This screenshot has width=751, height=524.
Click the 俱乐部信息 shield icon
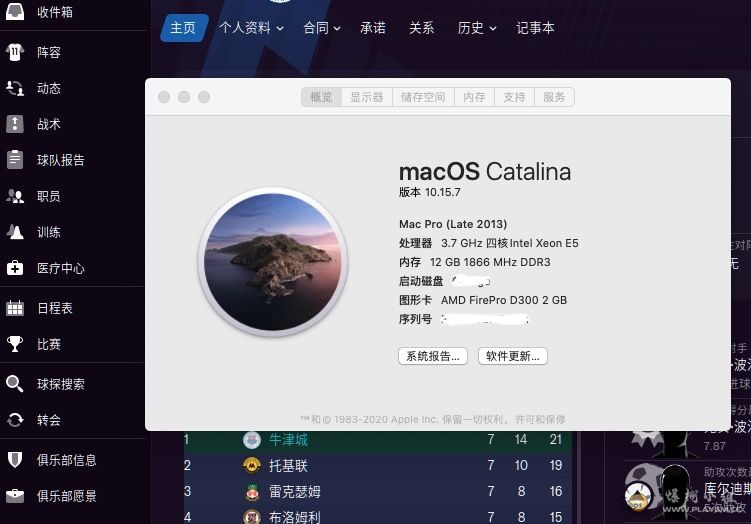coord(15,460)
